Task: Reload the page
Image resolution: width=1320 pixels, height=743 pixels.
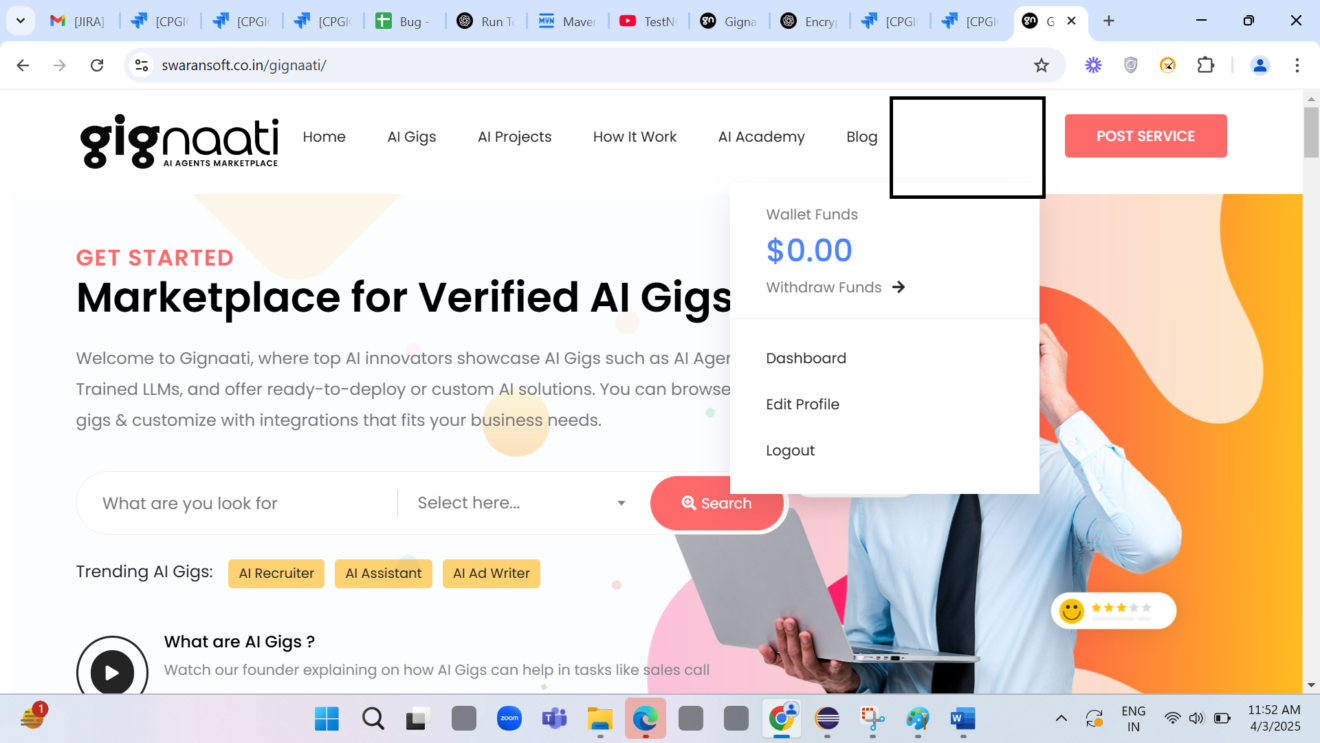Action: pos(97,65)
